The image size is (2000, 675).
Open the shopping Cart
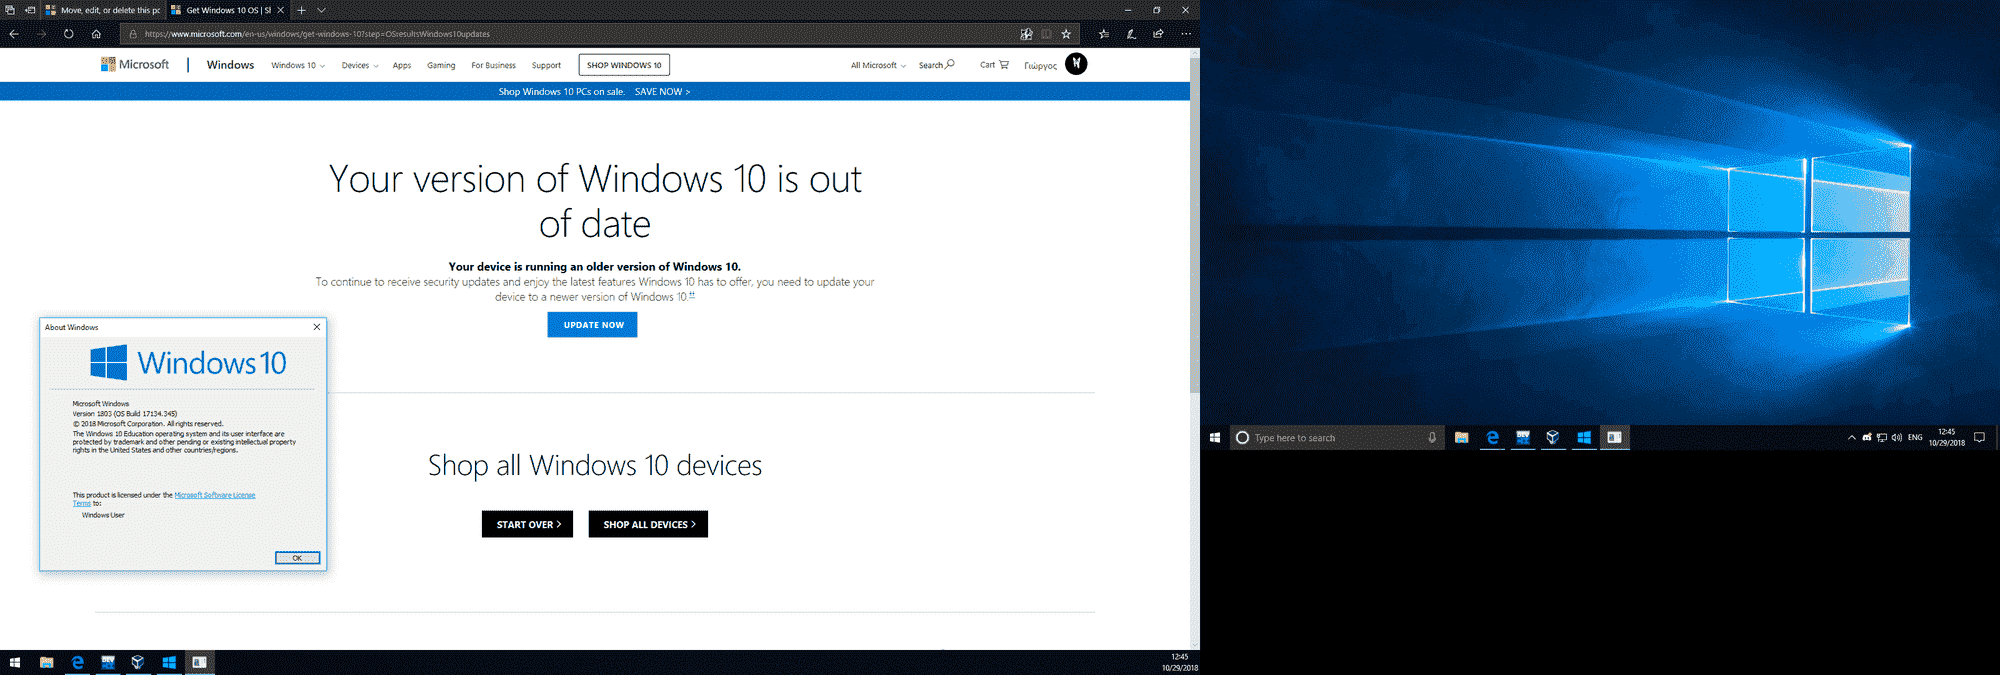coord(994,65)
